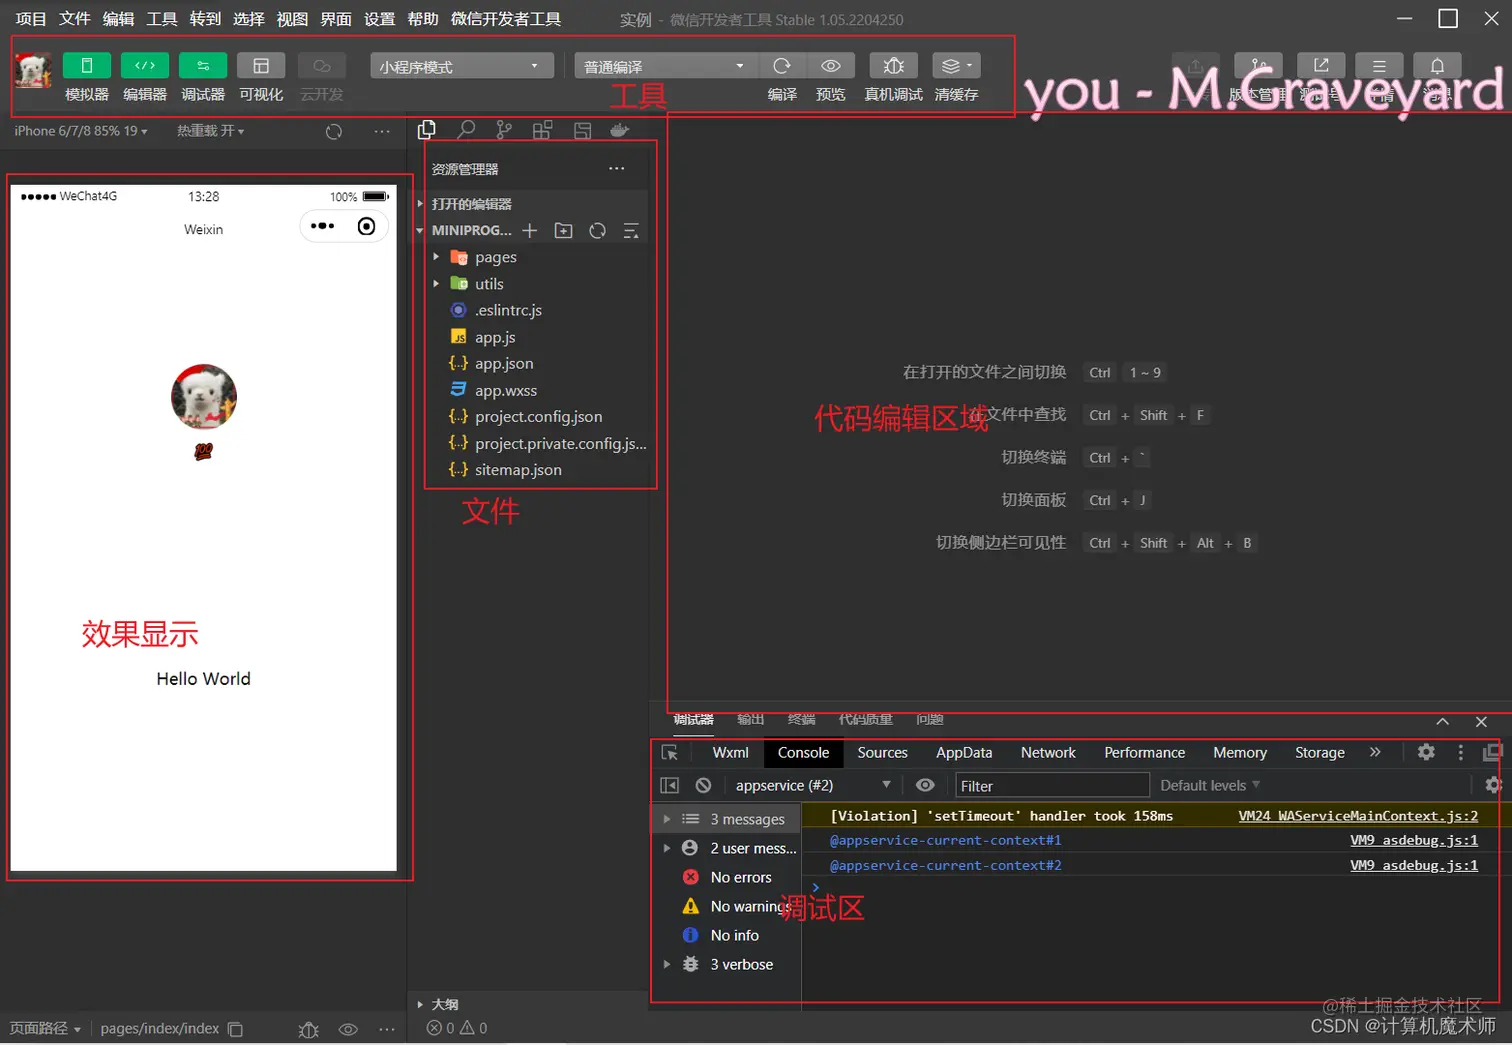1512x1045 pixels.
Task: Open the iPhone 6/7/8 device dropdown
Action: 81,131
